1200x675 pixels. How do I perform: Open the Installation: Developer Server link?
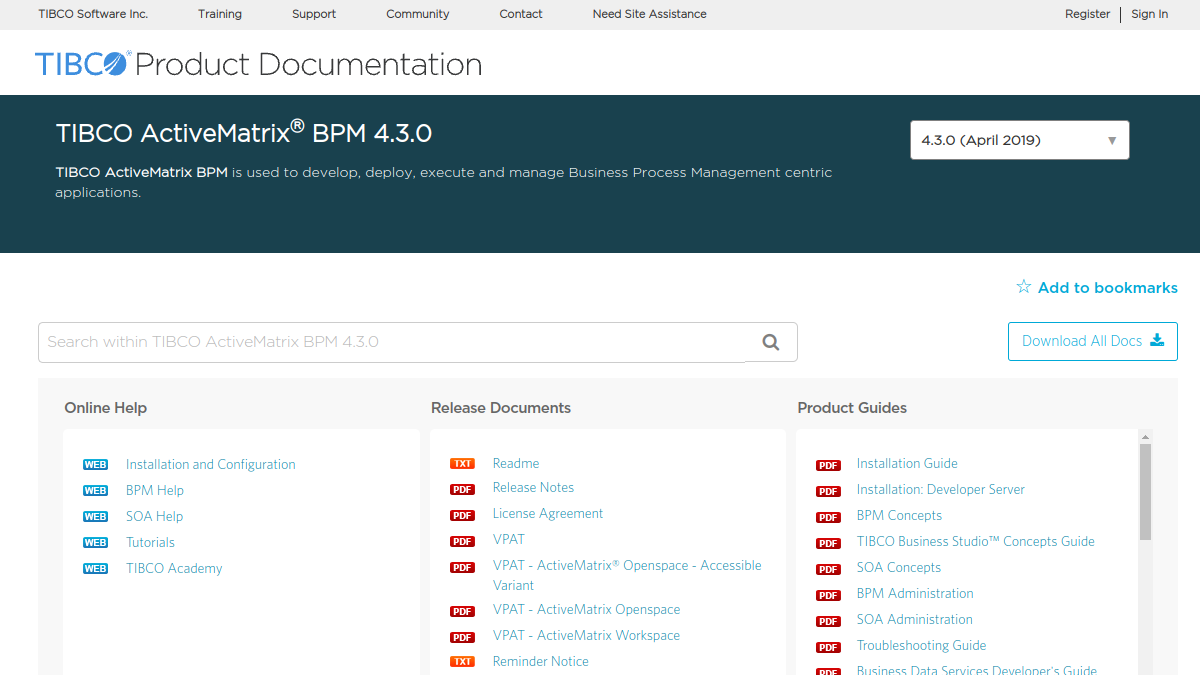pos(941,489)
